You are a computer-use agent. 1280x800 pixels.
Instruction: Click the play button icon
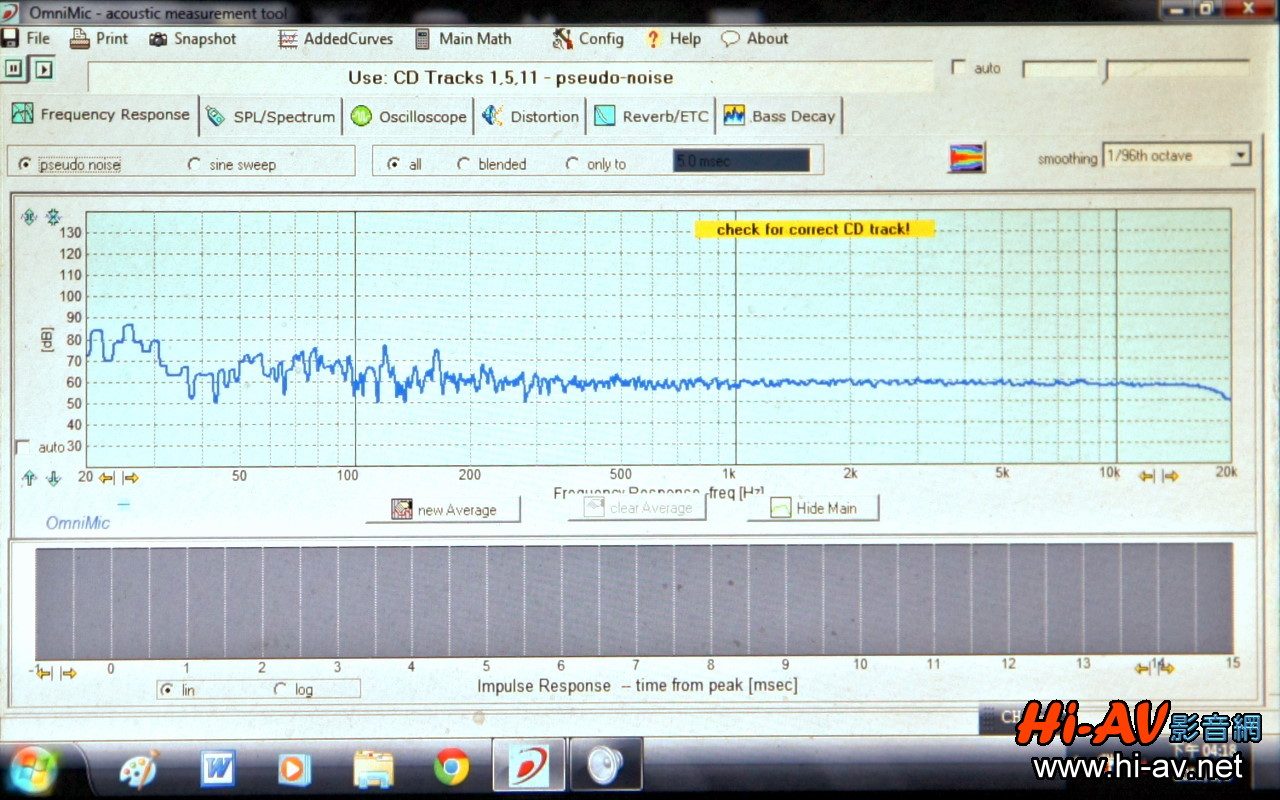point(43,68)
